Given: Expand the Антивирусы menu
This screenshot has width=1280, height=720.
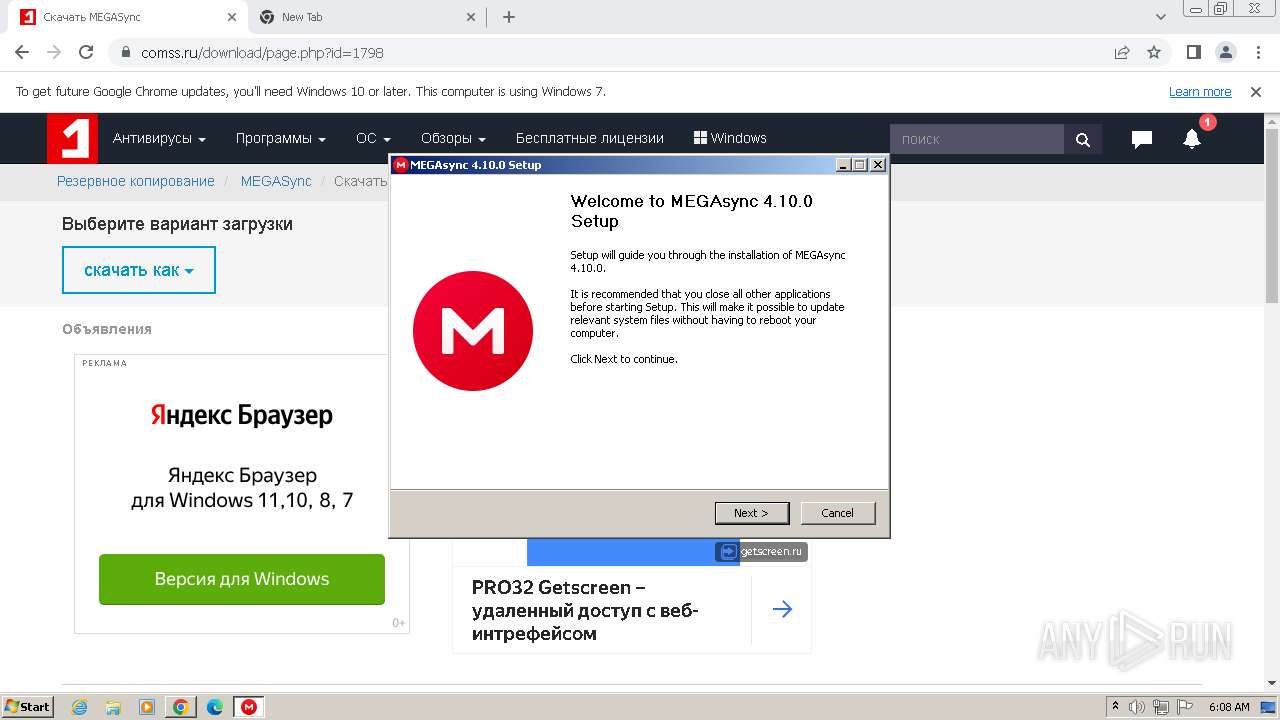Looking at the screenshot, I should pos(159,138).
